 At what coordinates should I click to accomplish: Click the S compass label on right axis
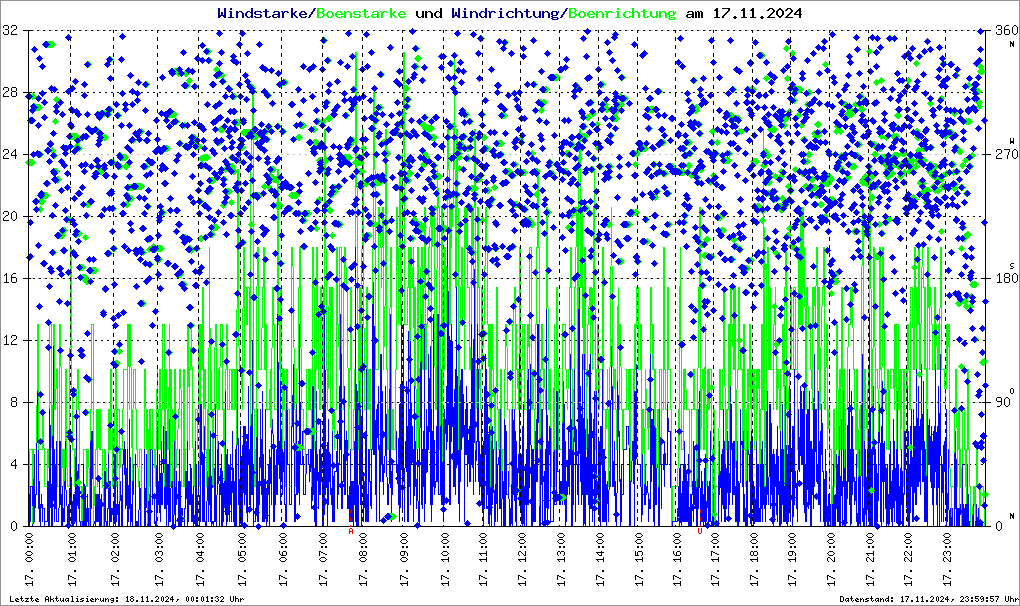[1012, 266]
